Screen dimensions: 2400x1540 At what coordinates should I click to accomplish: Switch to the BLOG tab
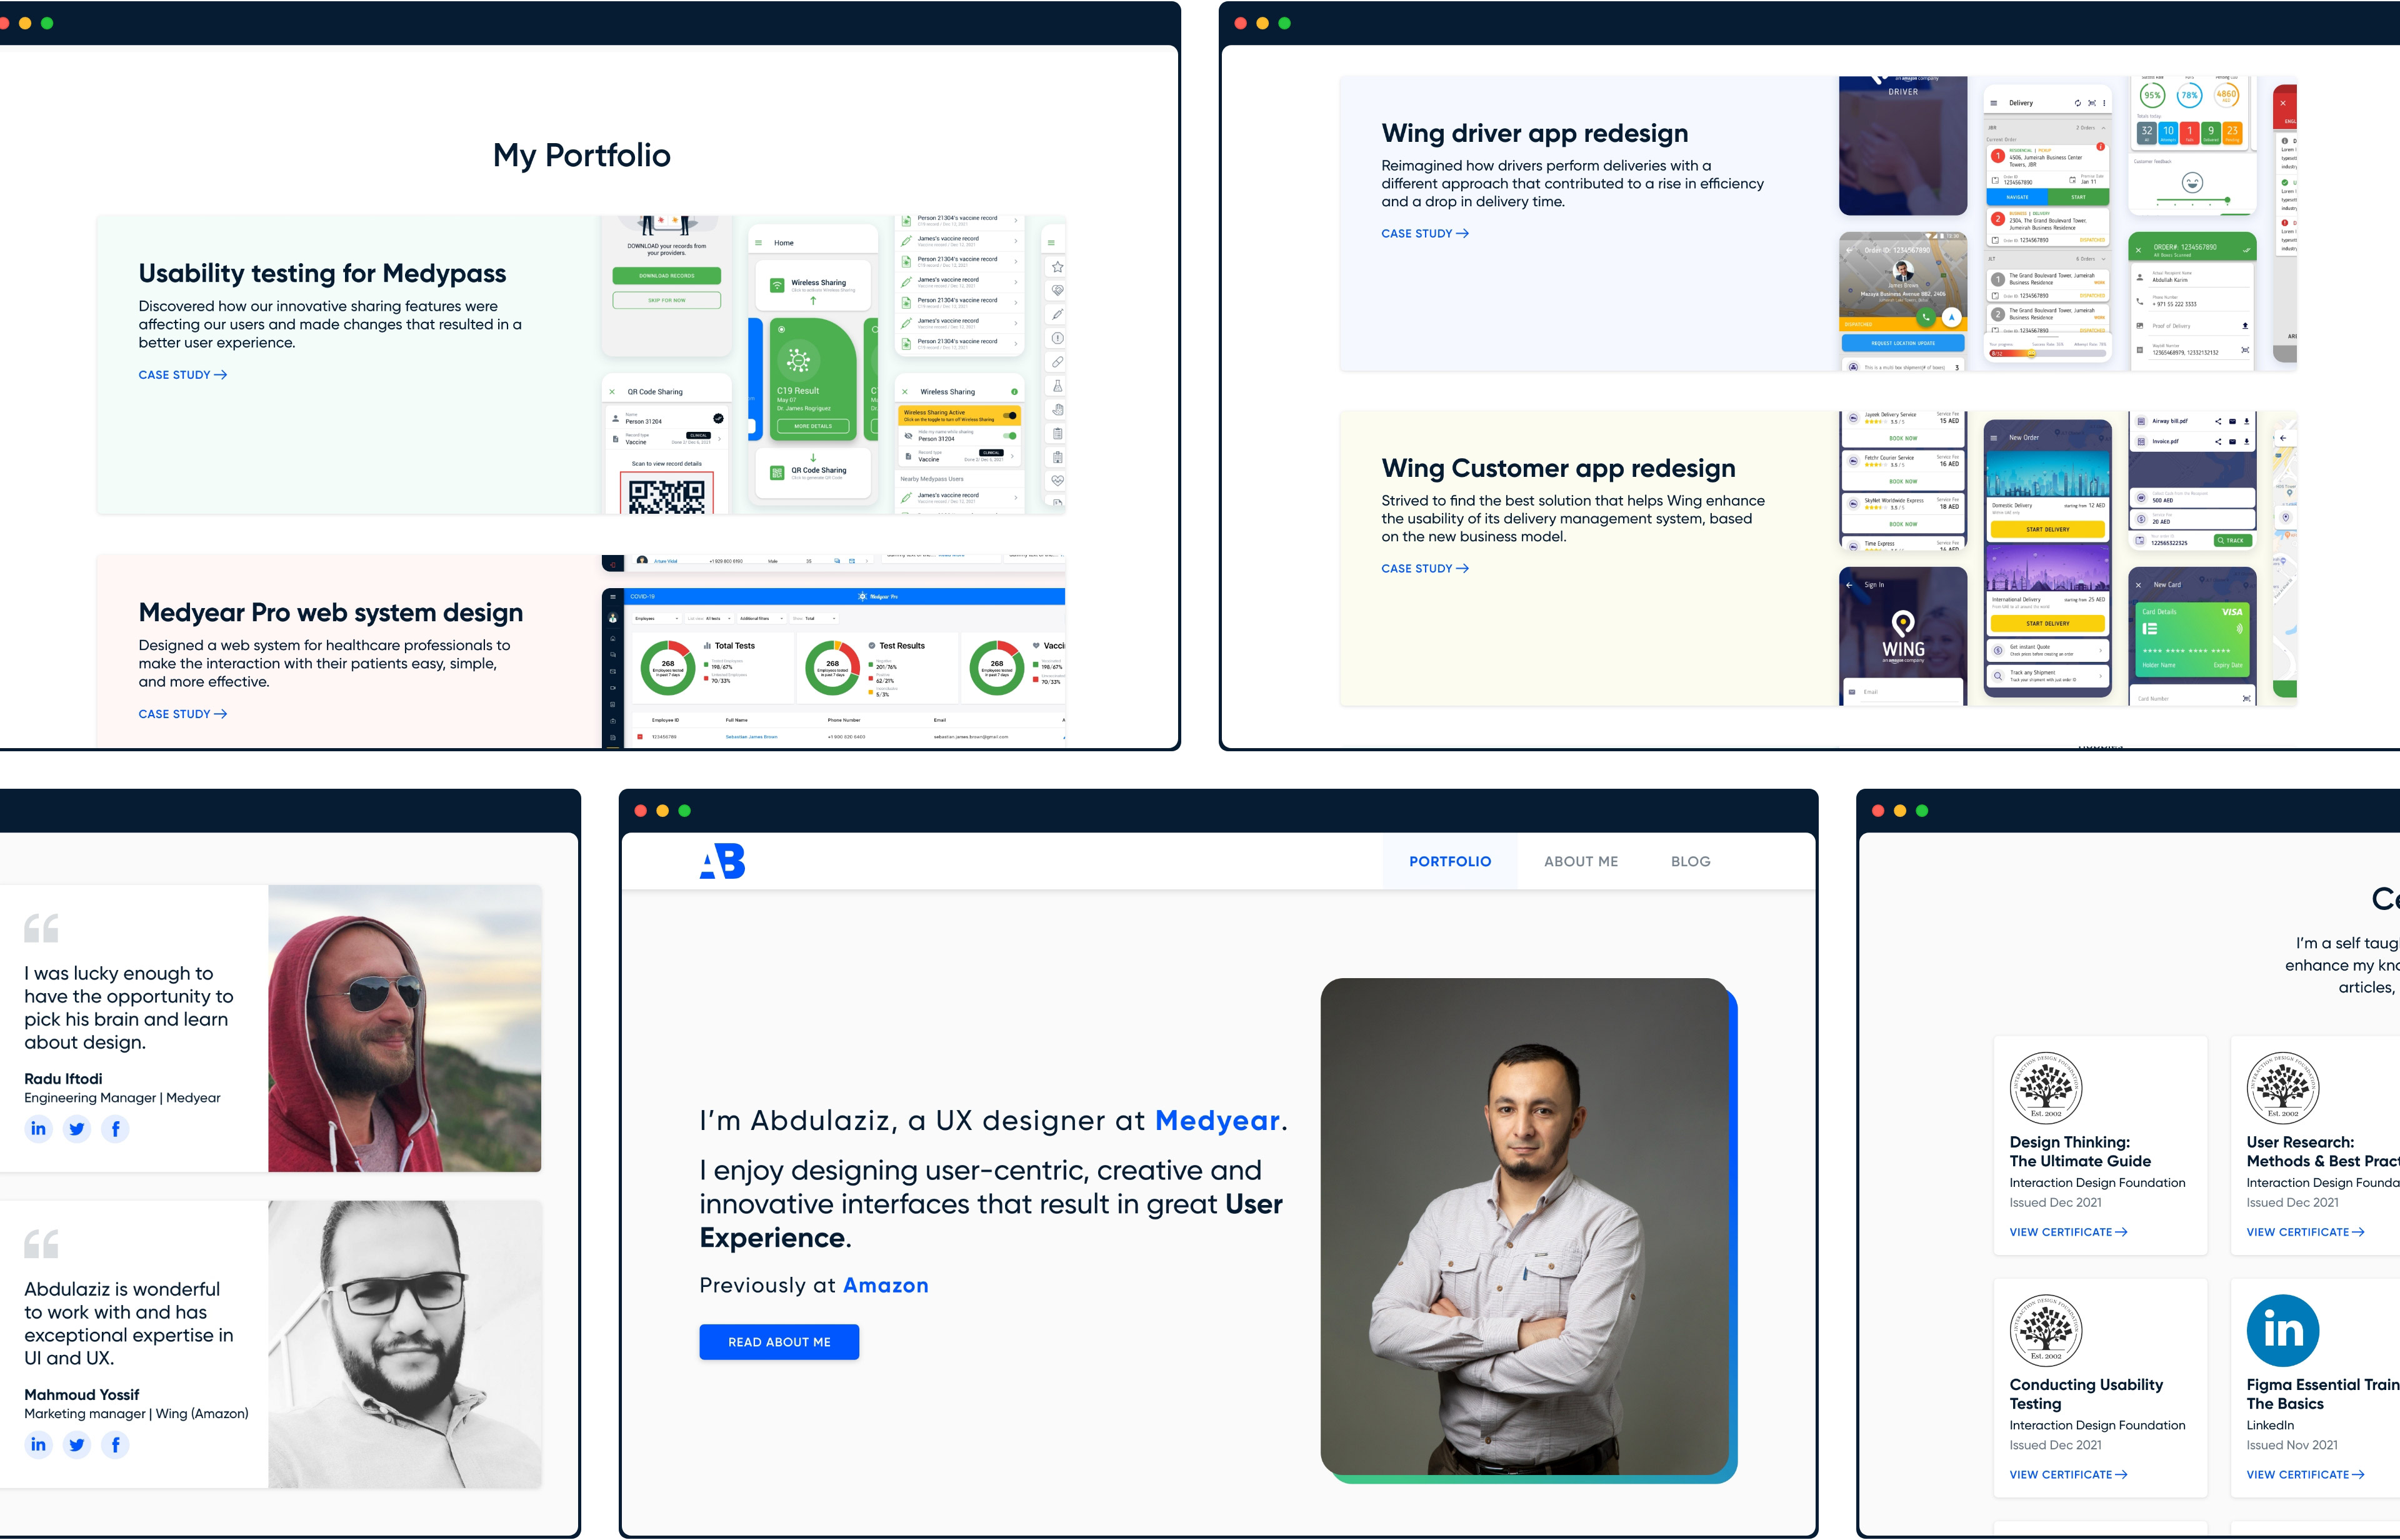pos(1691,861)
